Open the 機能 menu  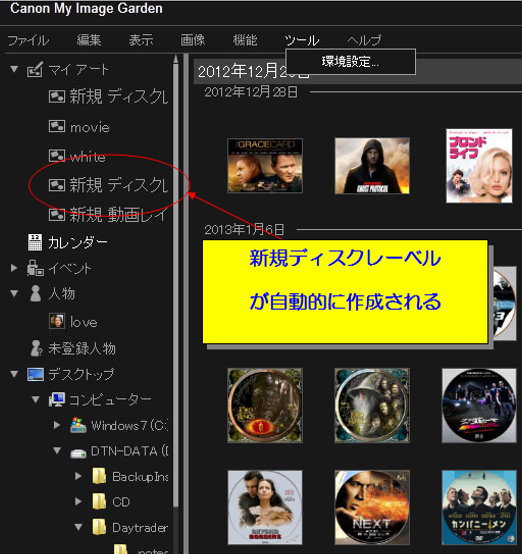[x=245, y=40]
